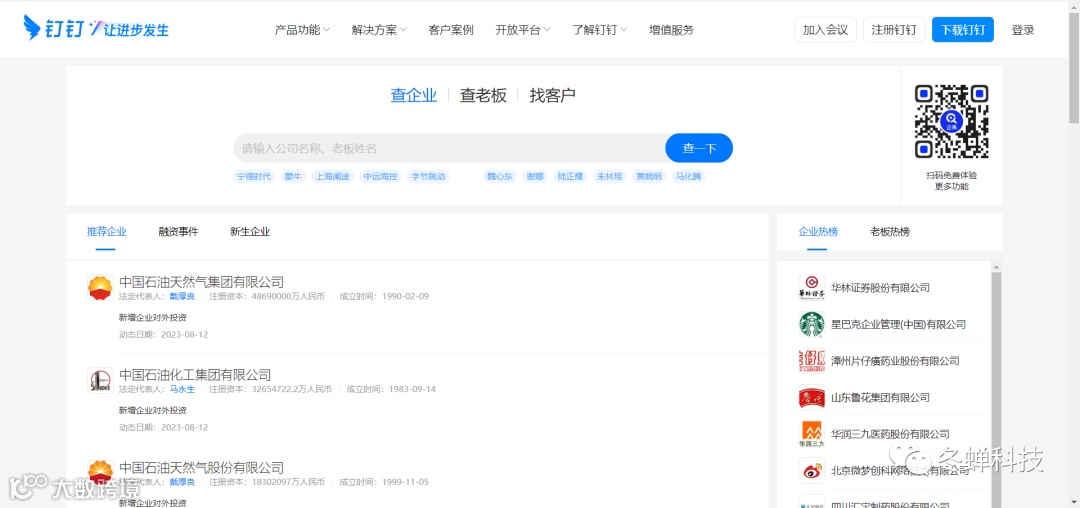Expand the 开放平台 dropdown menu
The height and width of the screenshot is (508, 1080).
pos(523,30)
